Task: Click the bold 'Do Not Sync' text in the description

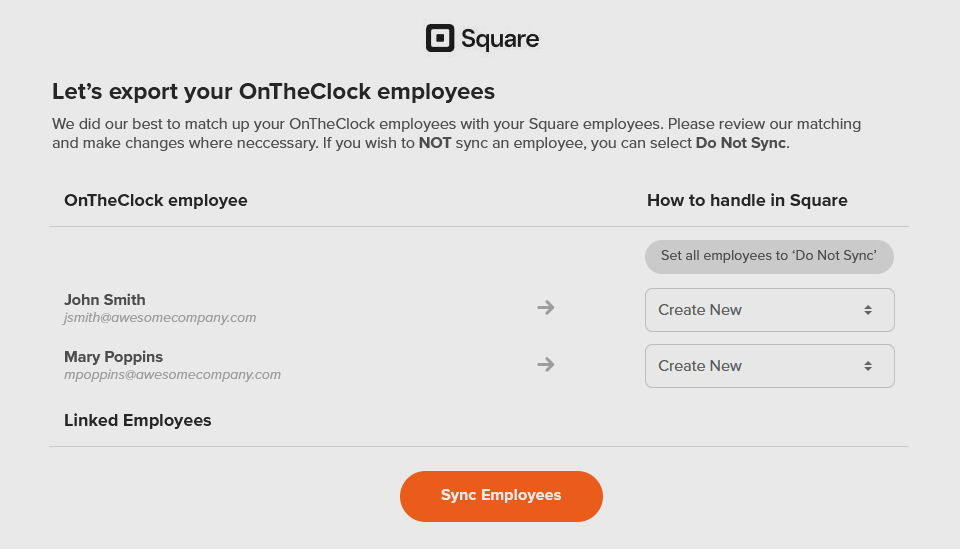Action: coord(741,143)
